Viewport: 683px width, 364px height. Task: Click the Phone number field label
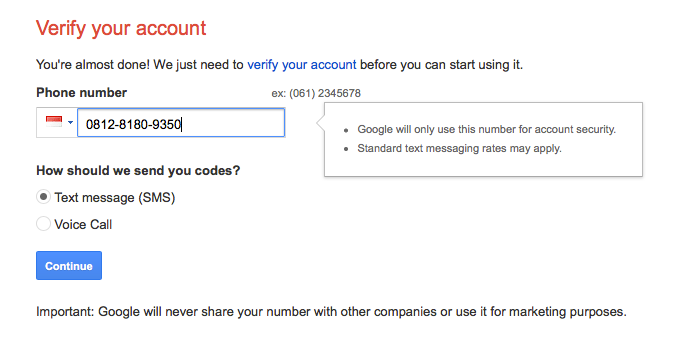(81, 93)
